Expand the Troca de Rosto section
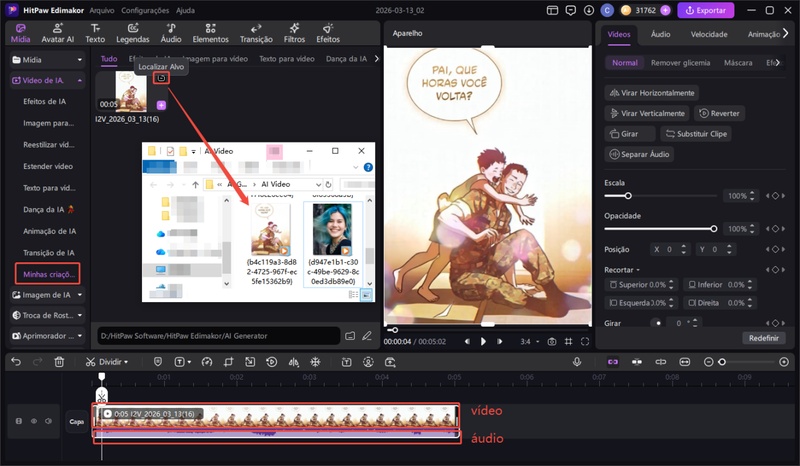The image size is (800, 466). click(80, 315)
